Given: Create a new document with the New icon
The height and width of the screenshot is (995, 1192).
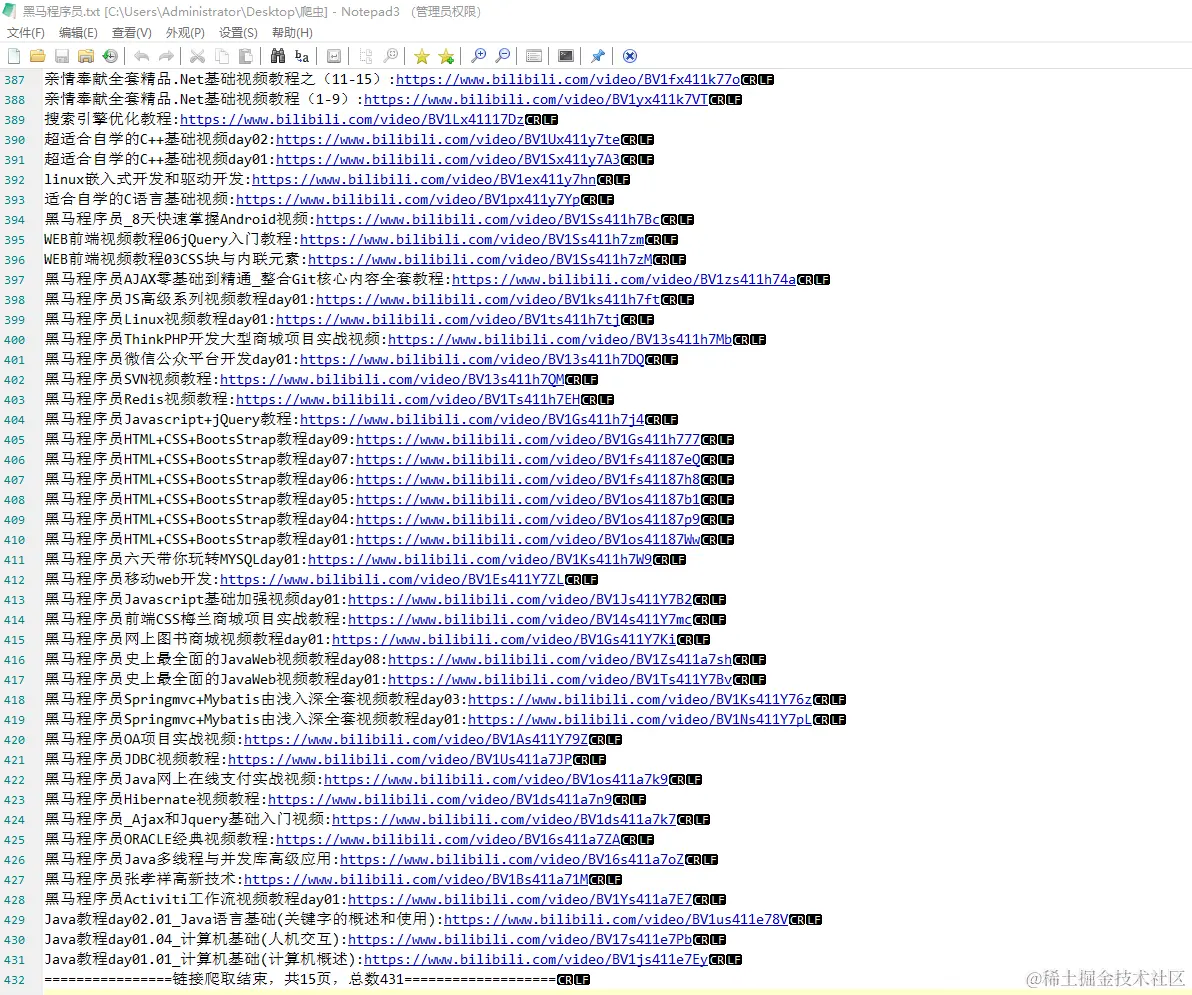Looking at the screenshot, I should (x=14, y=56).
